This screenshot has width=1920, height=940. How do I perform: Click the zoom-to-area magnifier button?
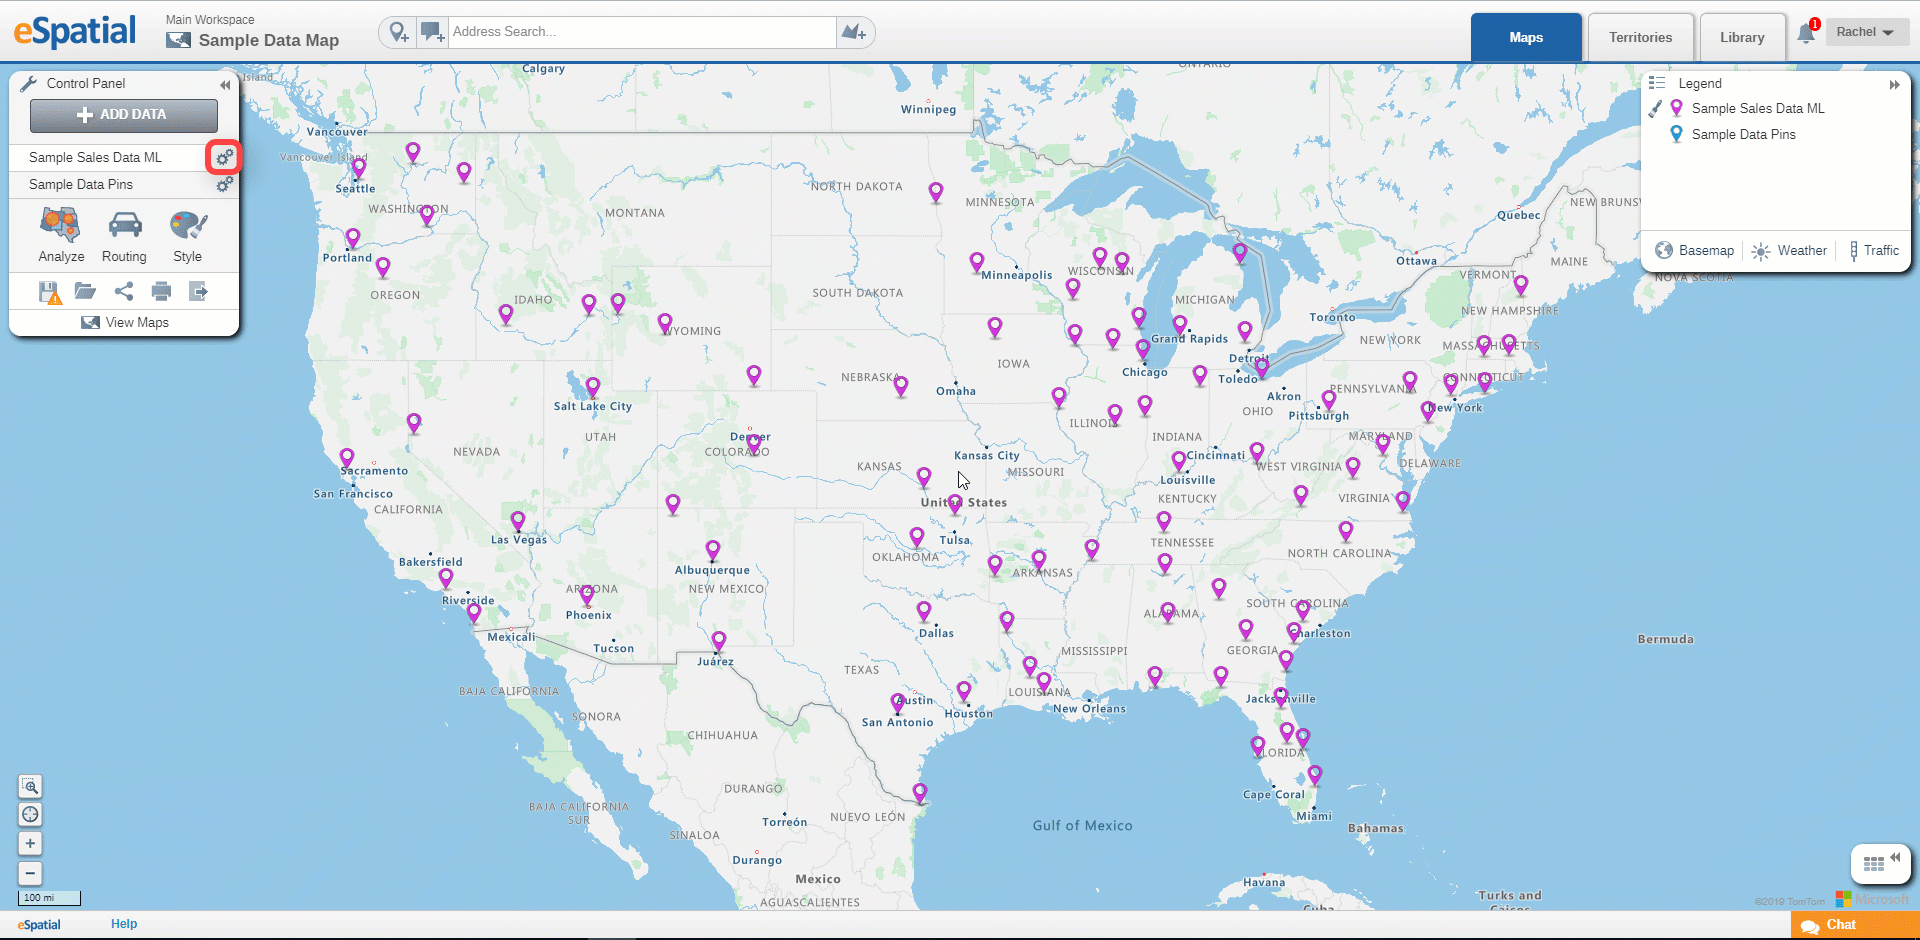[30, 786]
